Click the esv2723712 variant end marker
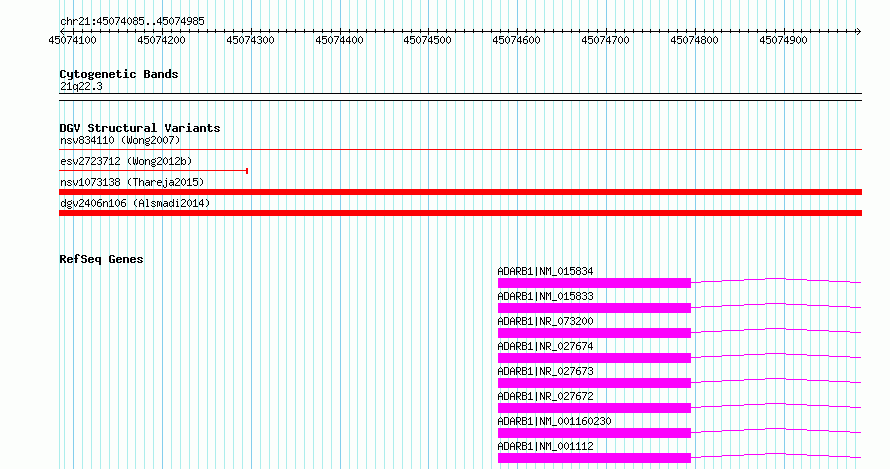The image size is (890, 469). [247, 171]
